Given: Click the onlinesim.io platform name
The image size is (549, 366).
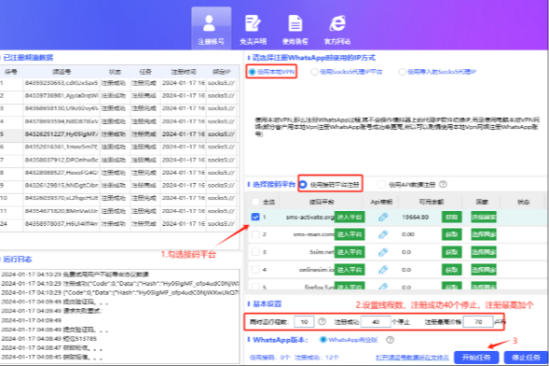Looking at the screenshot, I should [317, 269].
